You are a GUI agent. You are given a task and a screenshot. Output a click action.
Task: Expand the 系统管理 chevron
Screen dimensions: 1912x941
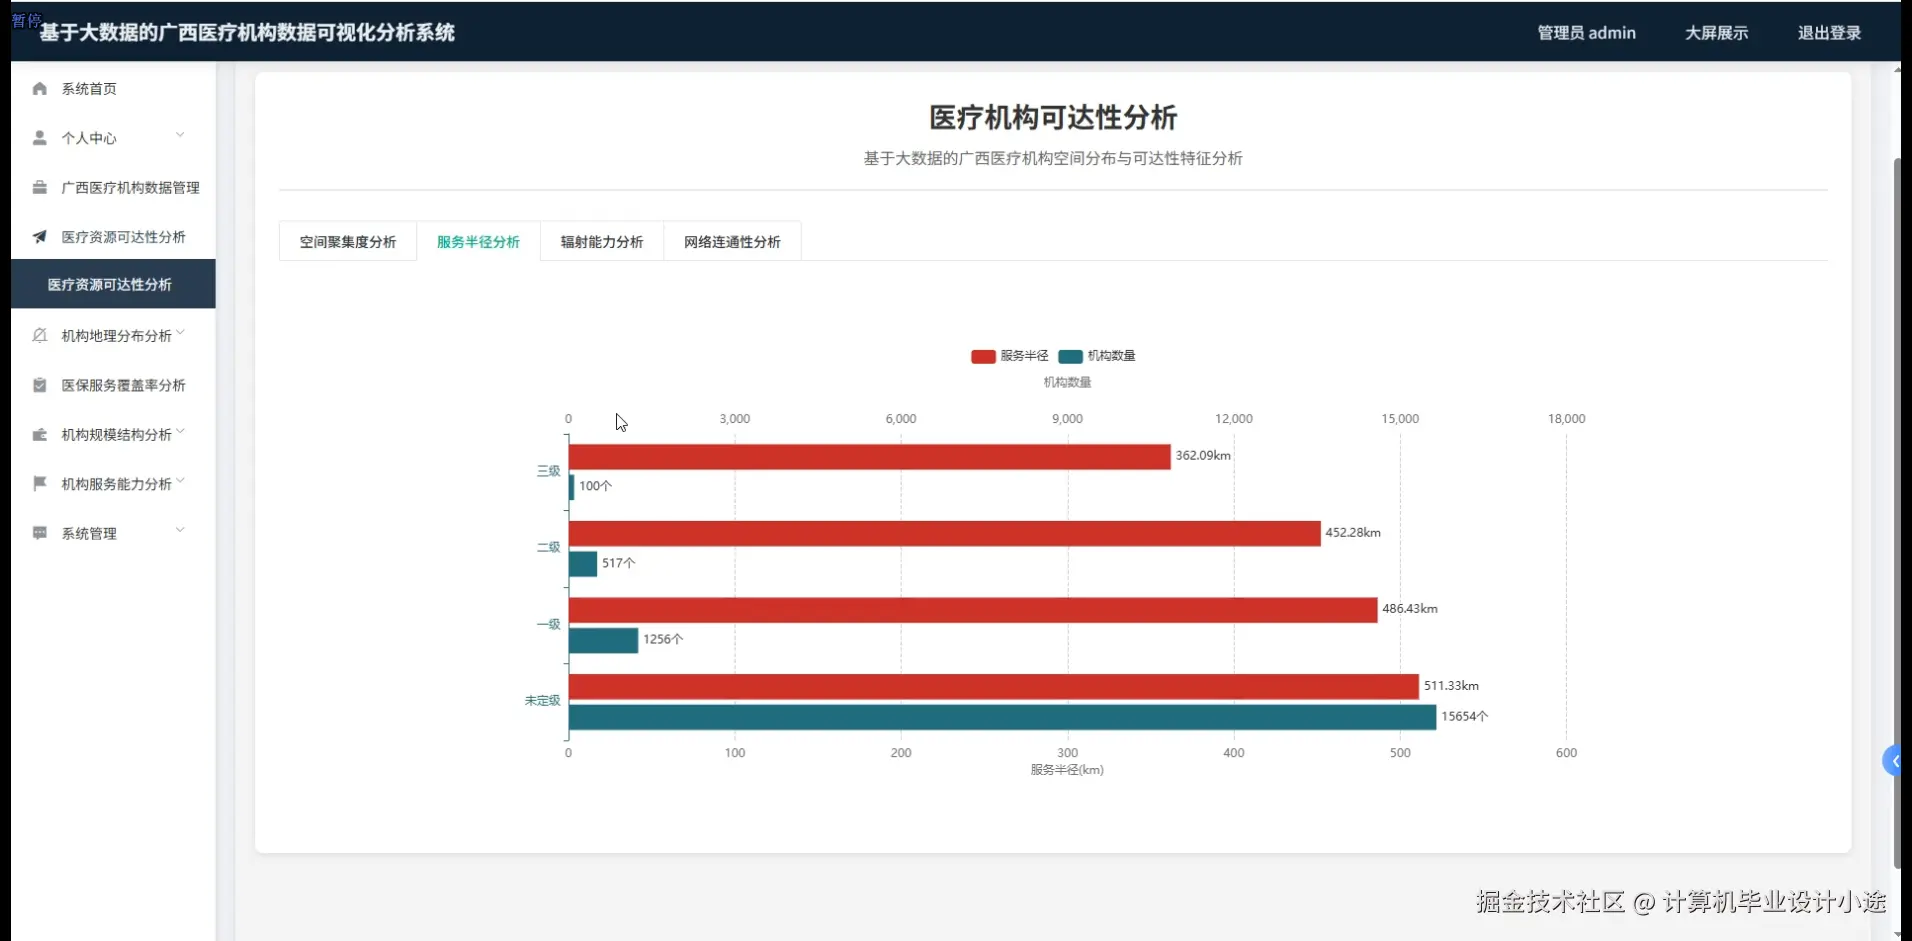180,530
